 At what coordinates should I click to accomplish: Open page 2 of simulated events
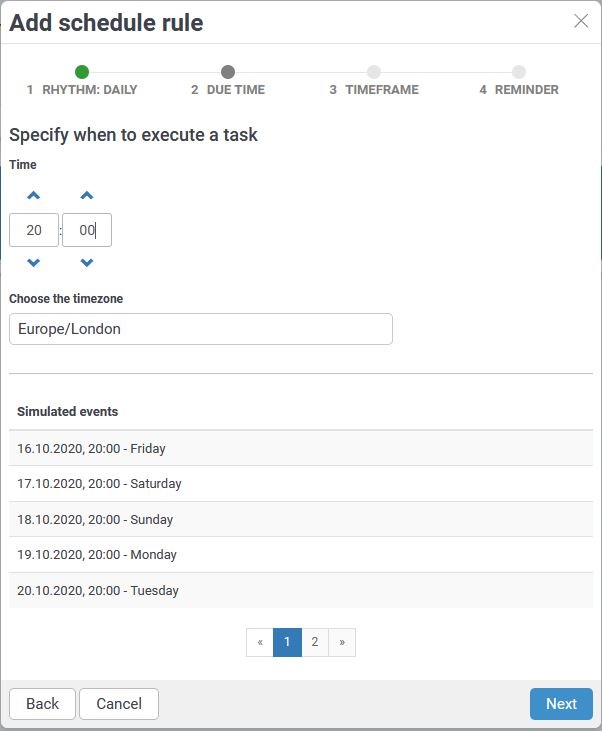(x=315, y=642)
